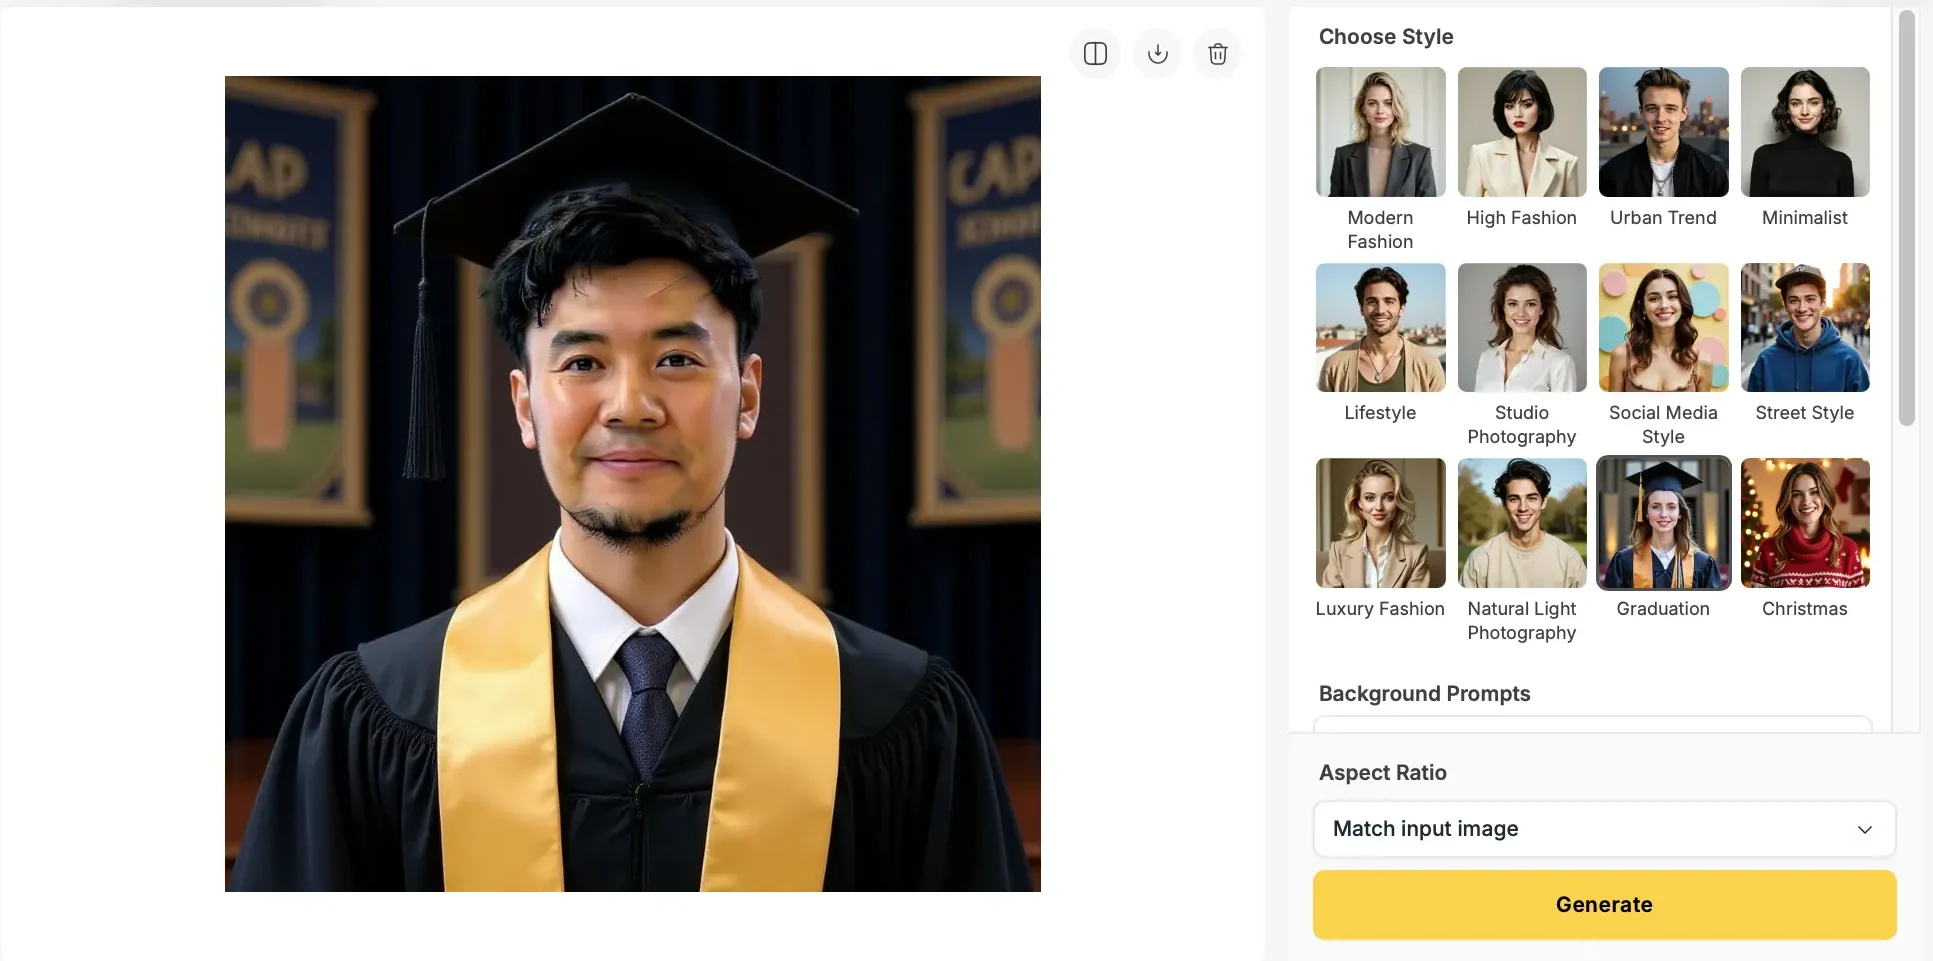Select the Luxury Fashion style

(1380, 523)
